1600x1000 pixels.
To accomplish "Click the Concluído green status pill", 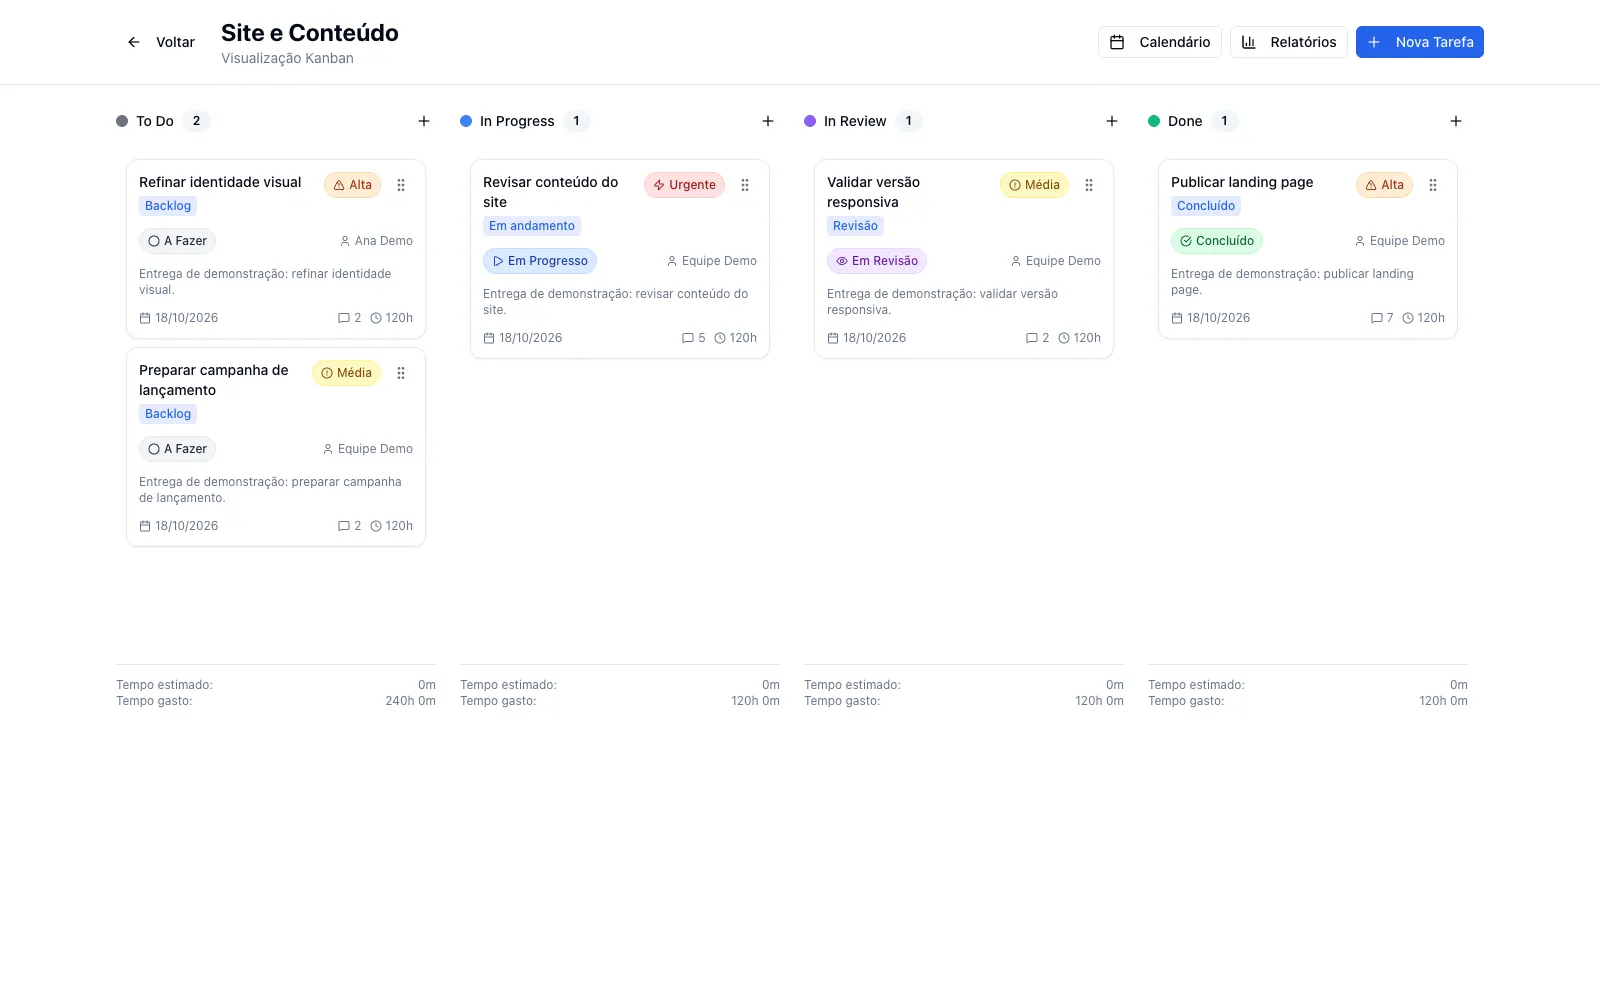I will point(1217,241).
